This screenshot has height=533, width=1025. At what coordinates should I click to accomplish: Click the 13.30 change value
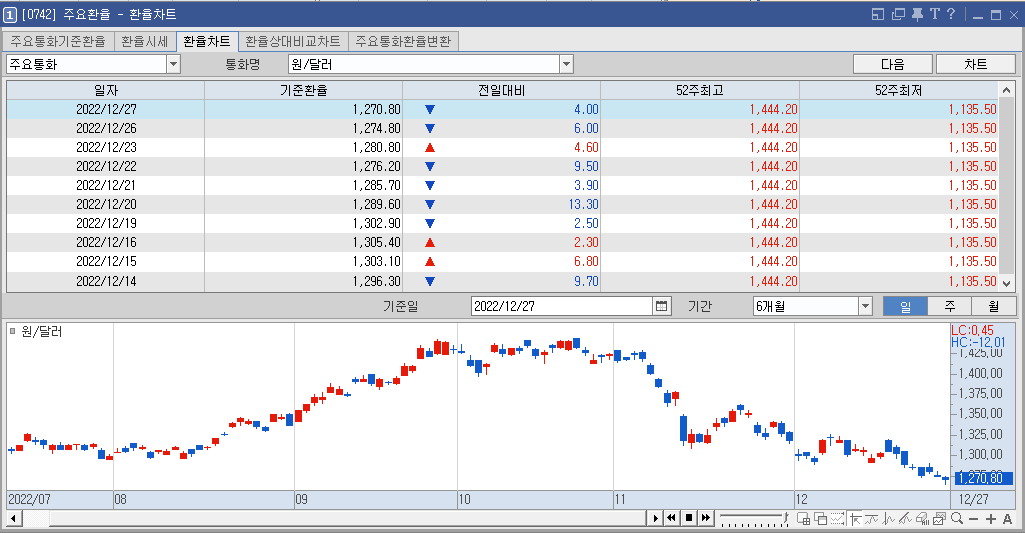(583, 204)
